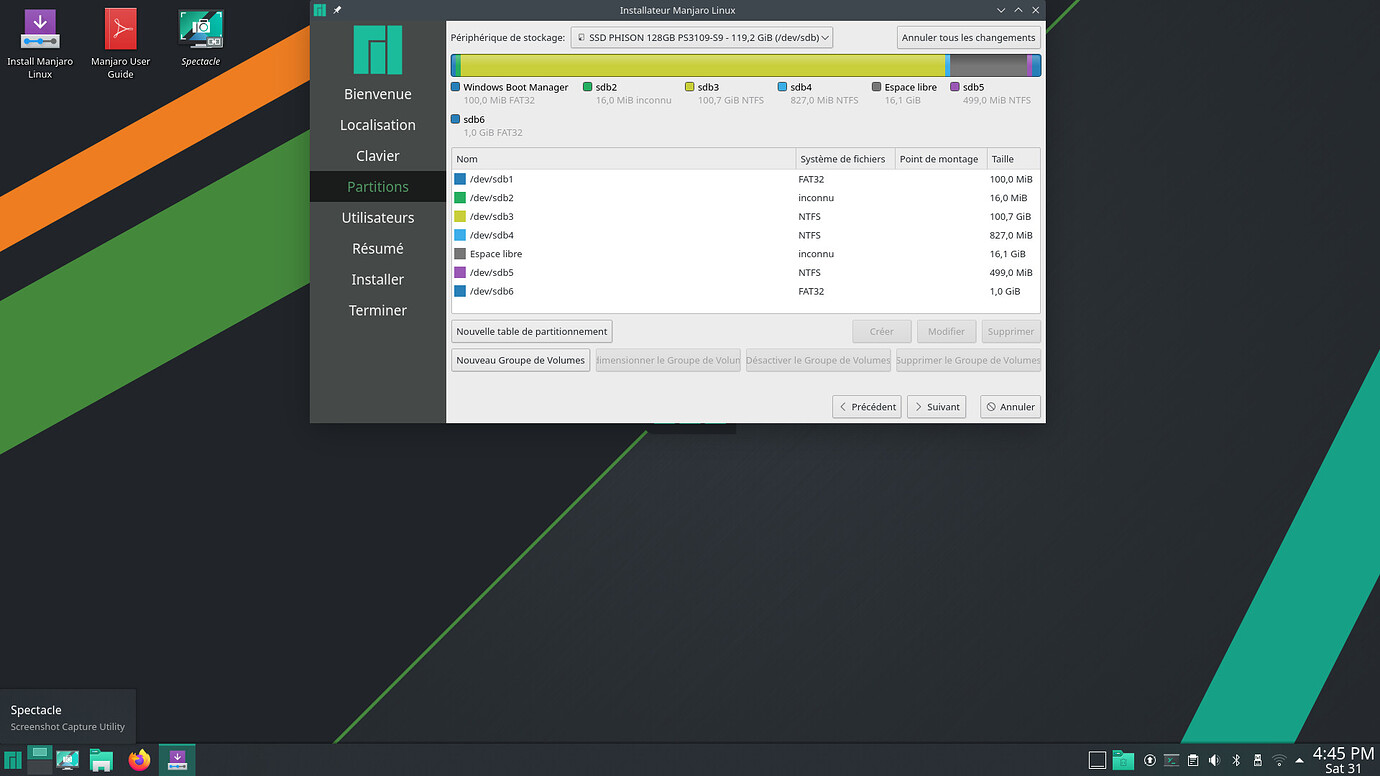Click Annuler tous les changements button
The image size is (1380, 776).
pyautogui.click(x=968, y=38)
